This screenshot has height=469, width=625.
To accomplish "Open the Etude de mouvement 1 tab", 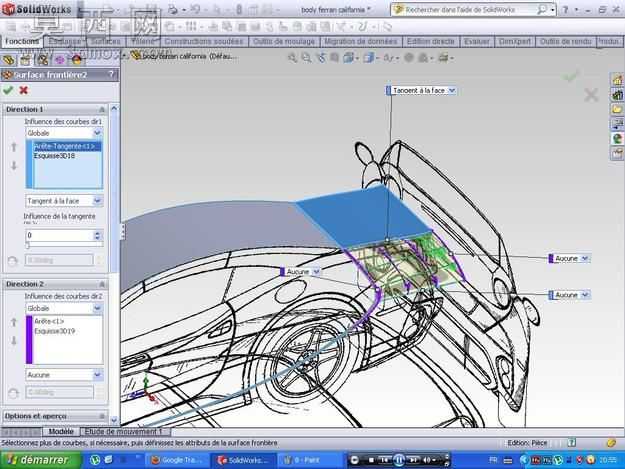I will point(124,432).
